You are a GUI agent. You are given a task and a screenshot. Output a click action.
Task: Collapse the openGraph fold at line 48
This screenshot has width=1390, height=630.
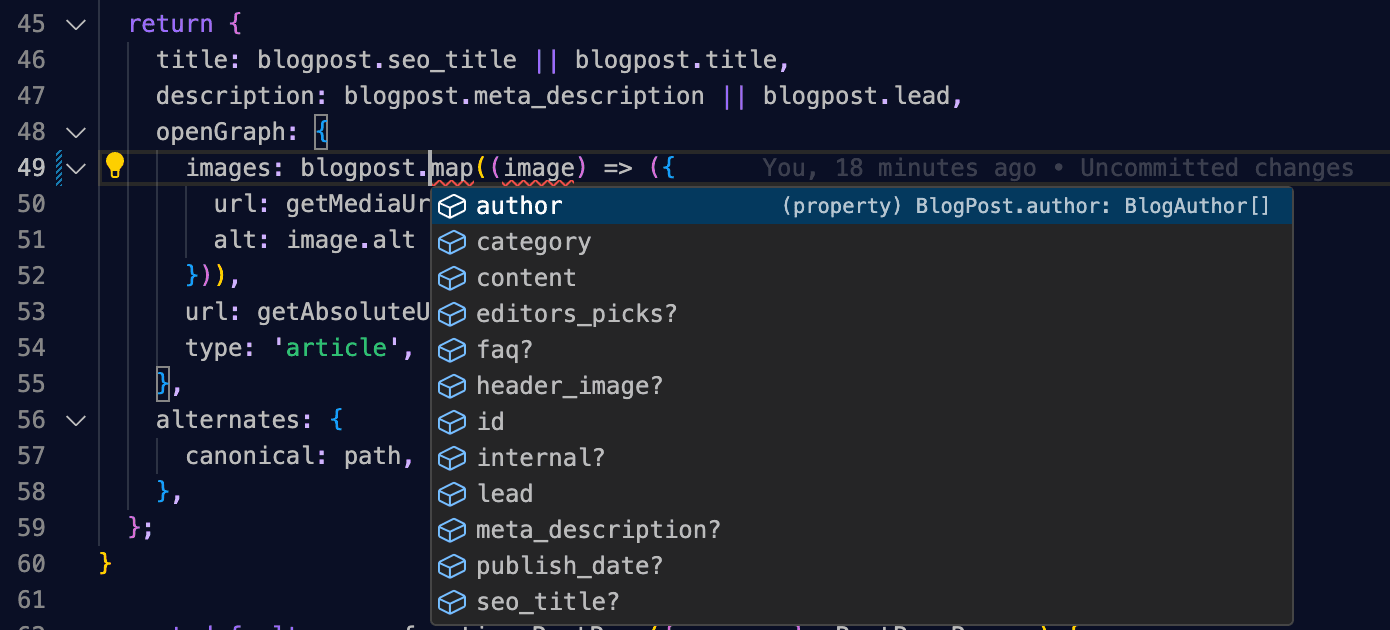76,132
